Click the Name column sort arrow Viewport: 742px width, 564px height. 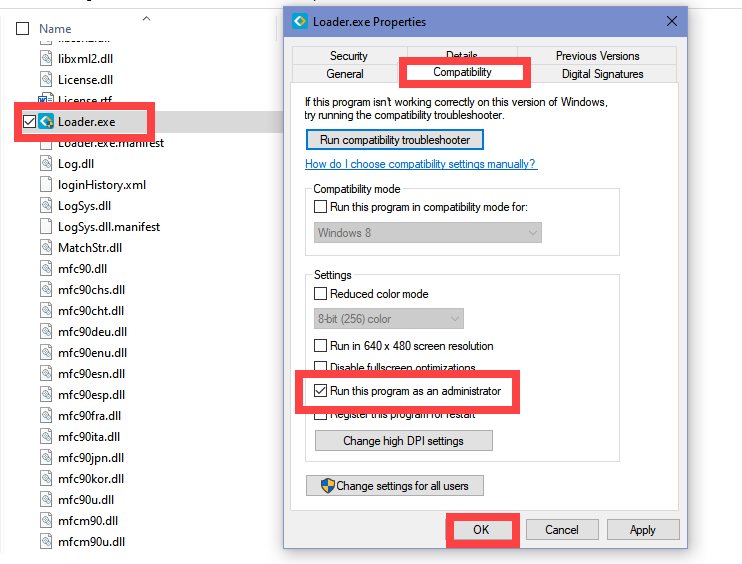[x=146, y=18]
